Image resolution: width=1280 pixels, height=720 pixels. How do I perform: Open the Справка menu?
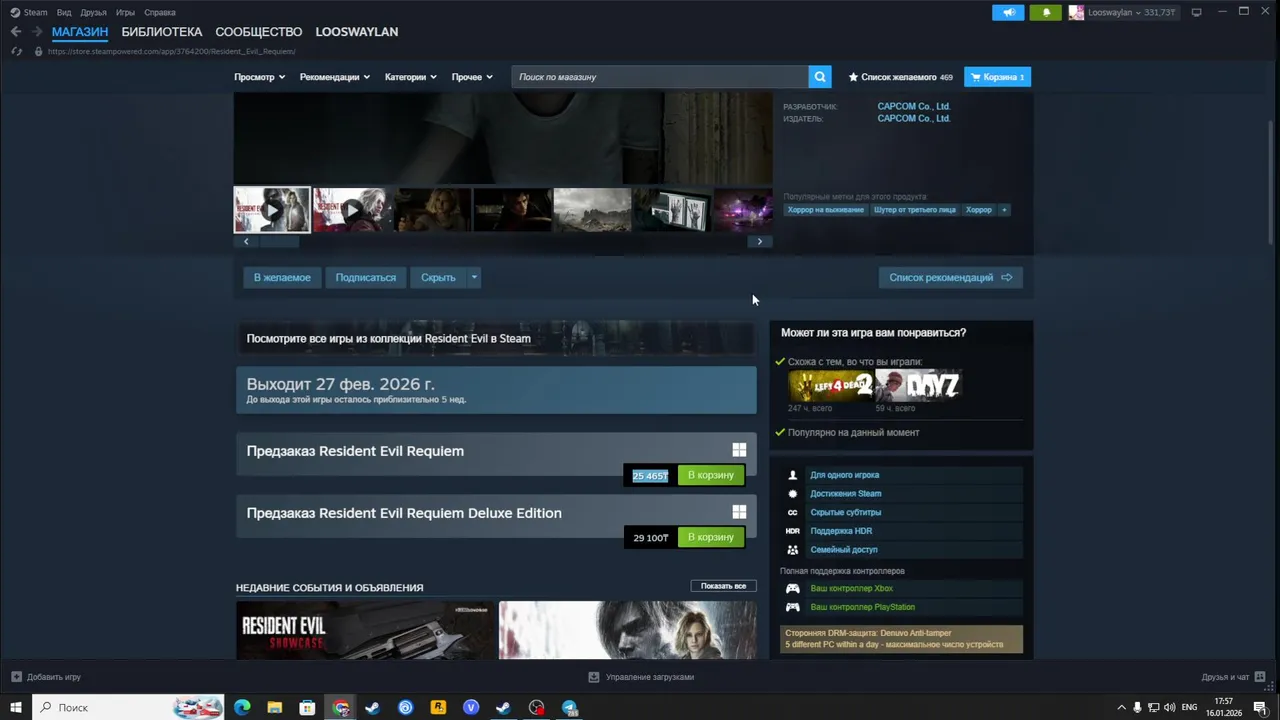160,13
